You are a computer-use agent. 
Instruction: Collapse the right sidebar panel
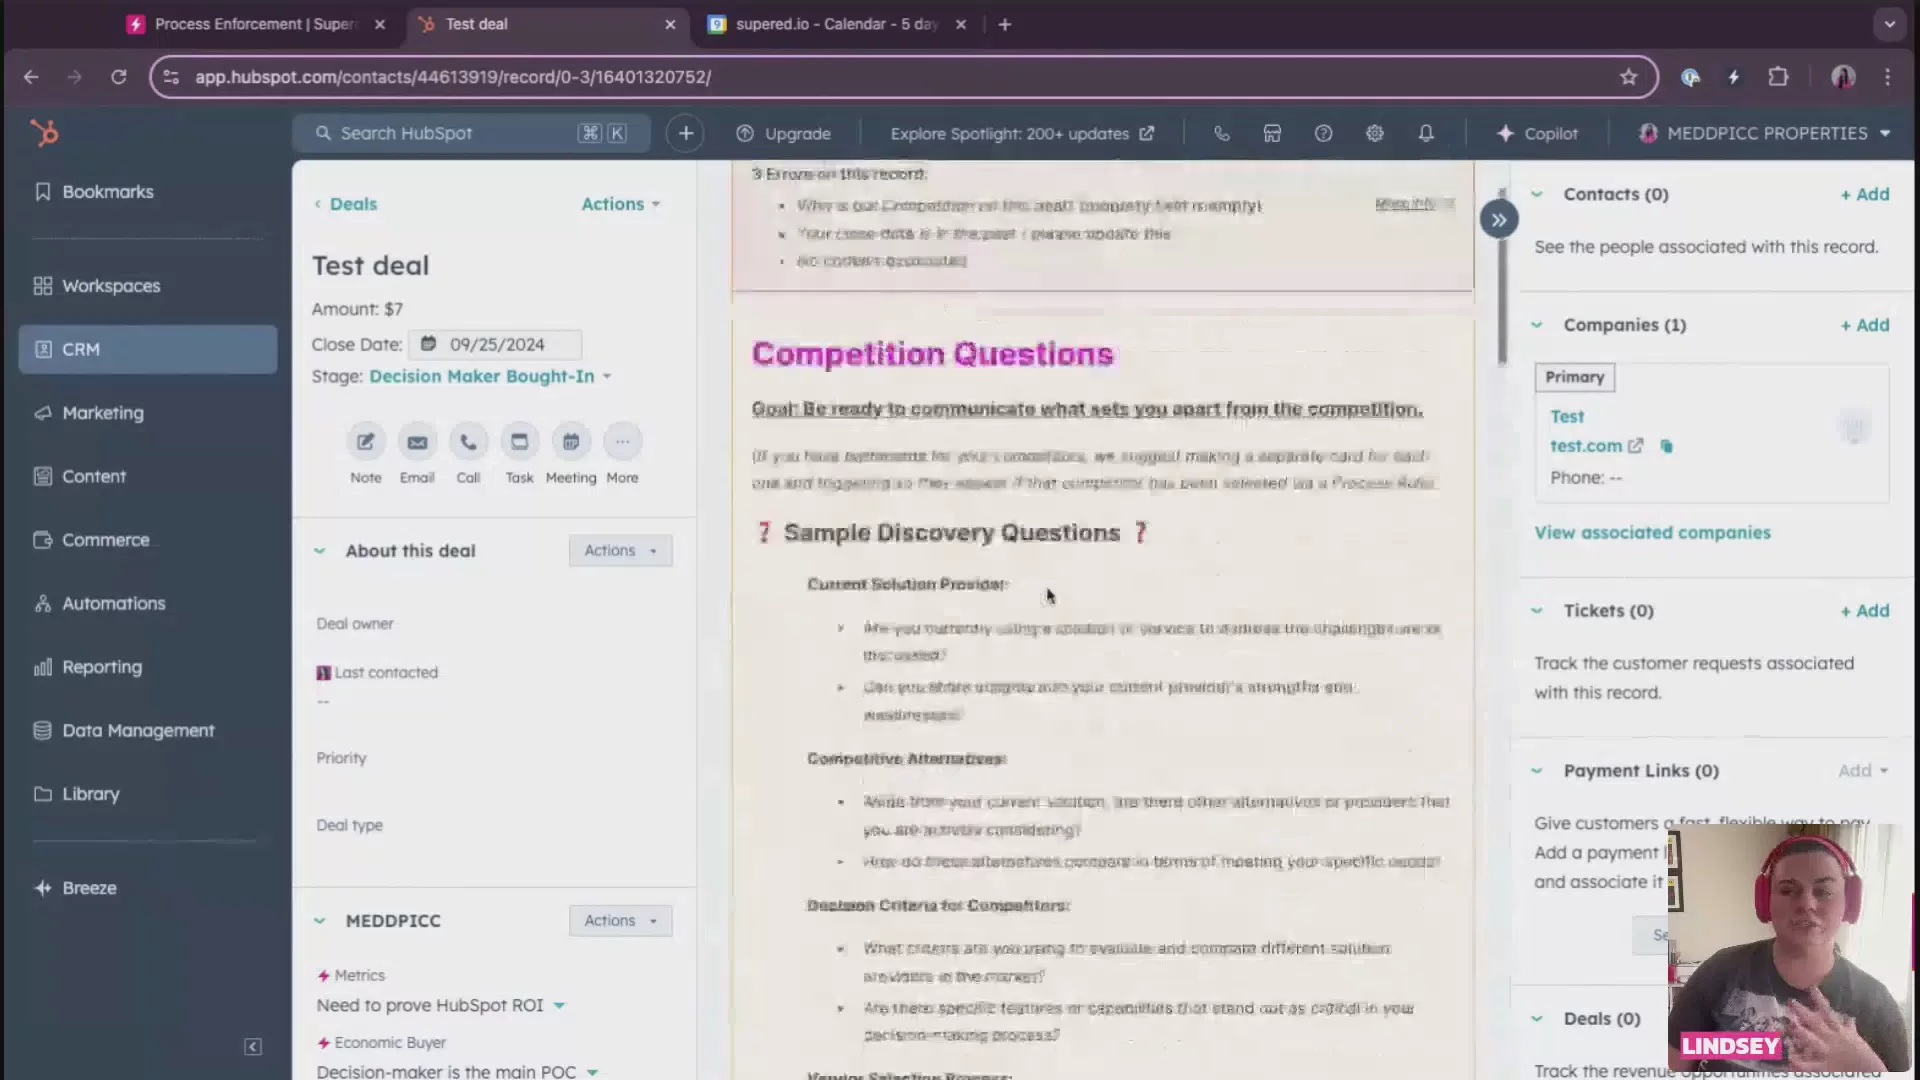tap(1499, 220)
